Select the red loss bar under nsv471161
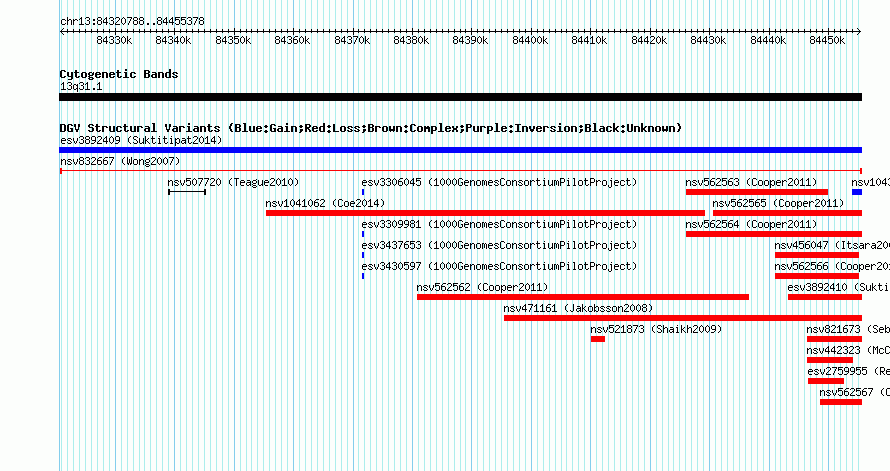The width and height of the screenshot is (890, 471). (683, 318)
